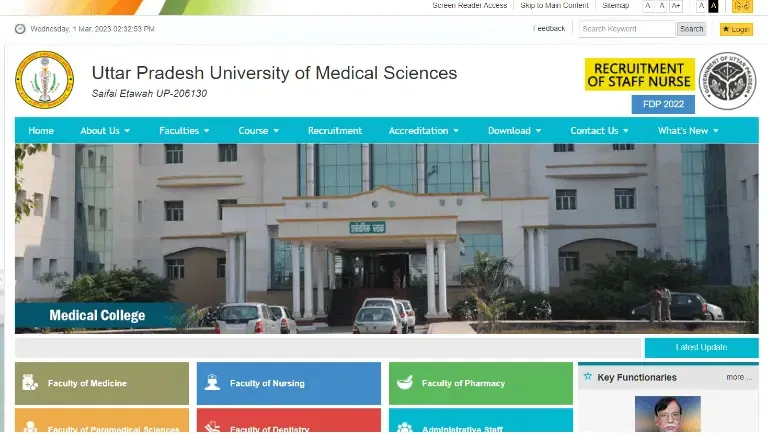Open the What's New dropdown

click(x=688, y=131)
